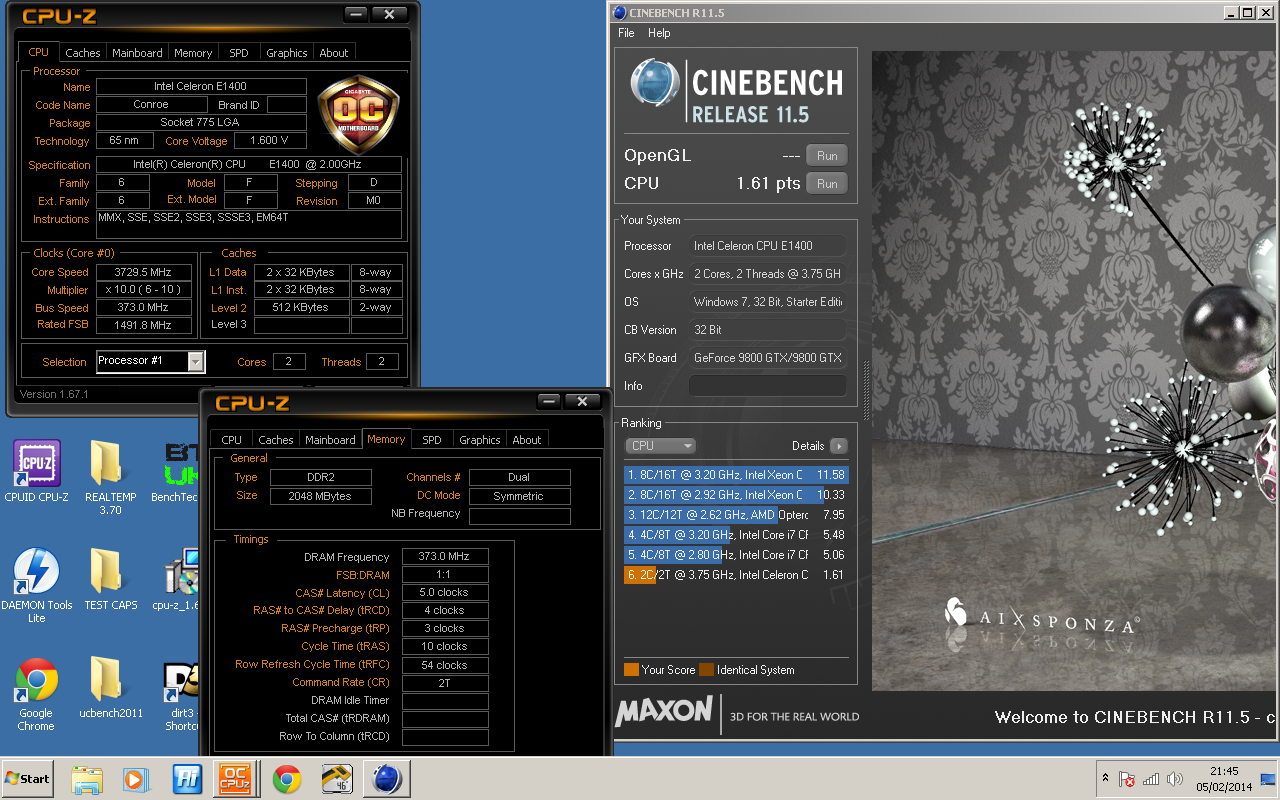Switch to OC CPU-Z in the taskbar
Viewport: 1280px width, 800px height.
236,779
